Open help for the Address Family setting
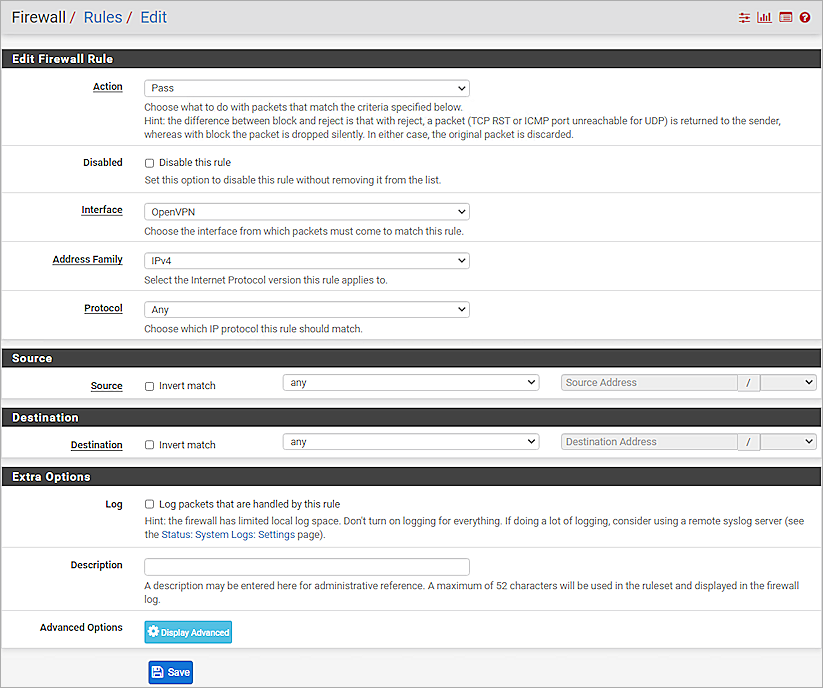 (x=87, y=259)
